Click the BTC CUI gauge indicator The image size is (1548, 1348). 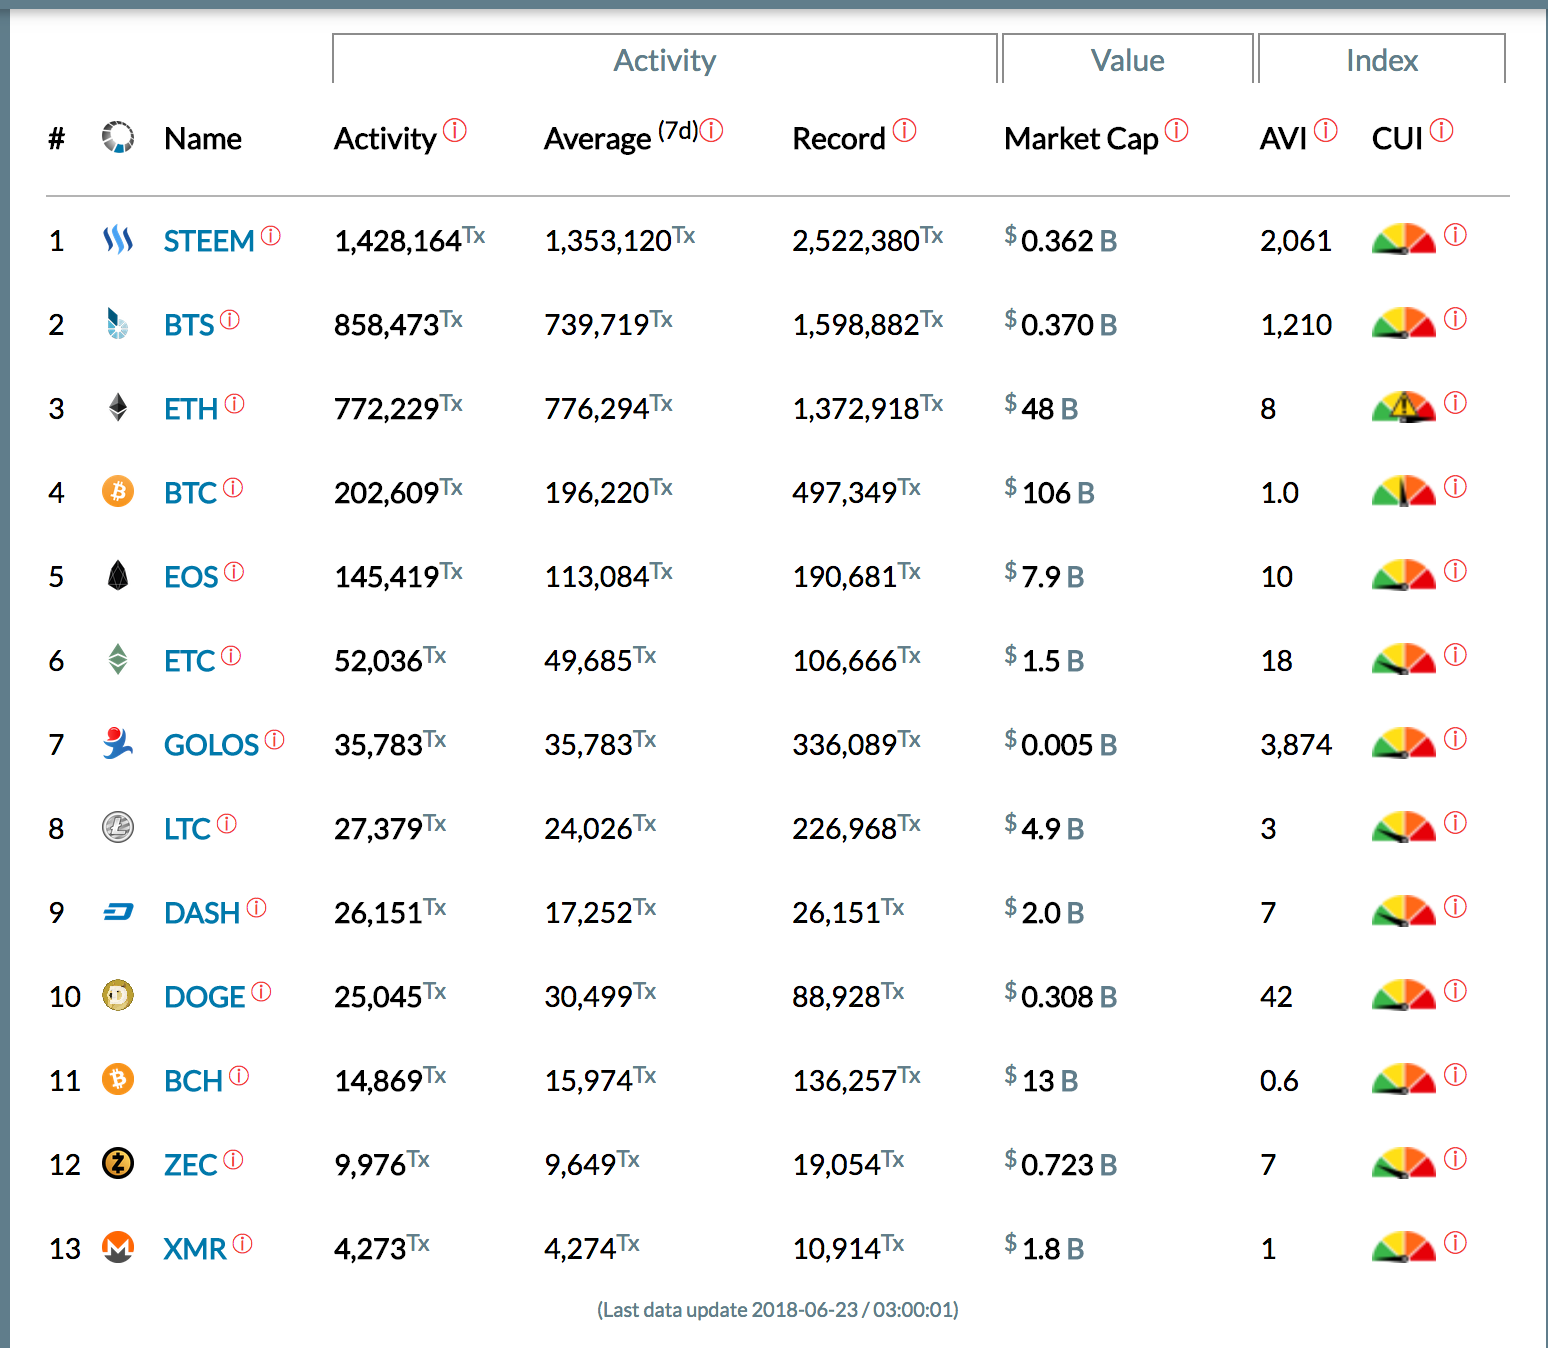[x=1404, y=491]
